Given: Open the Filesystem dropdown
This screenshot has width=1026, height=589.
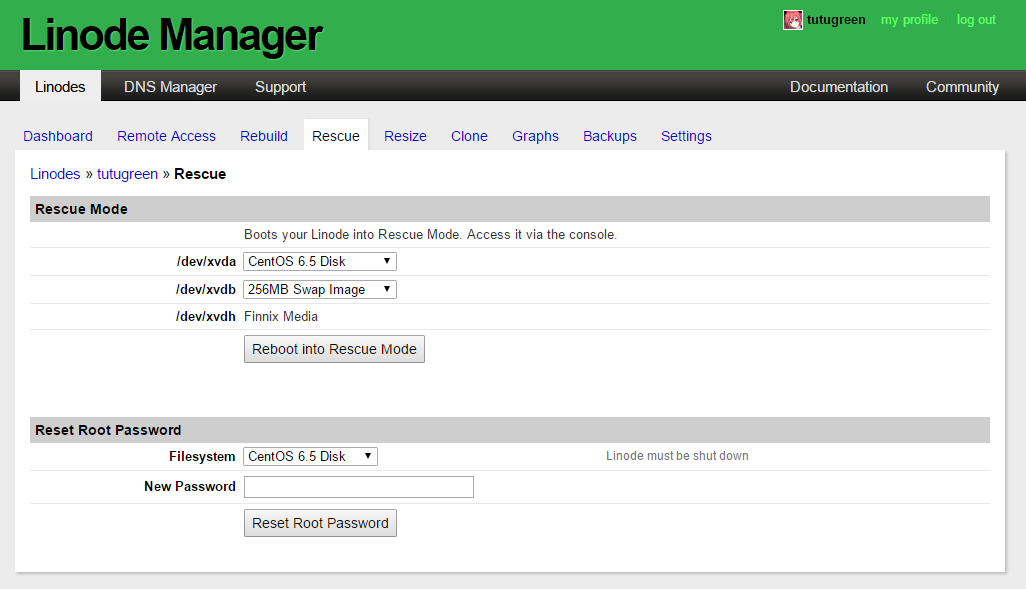Looking at the screenshot, I should tap(310, 456).
